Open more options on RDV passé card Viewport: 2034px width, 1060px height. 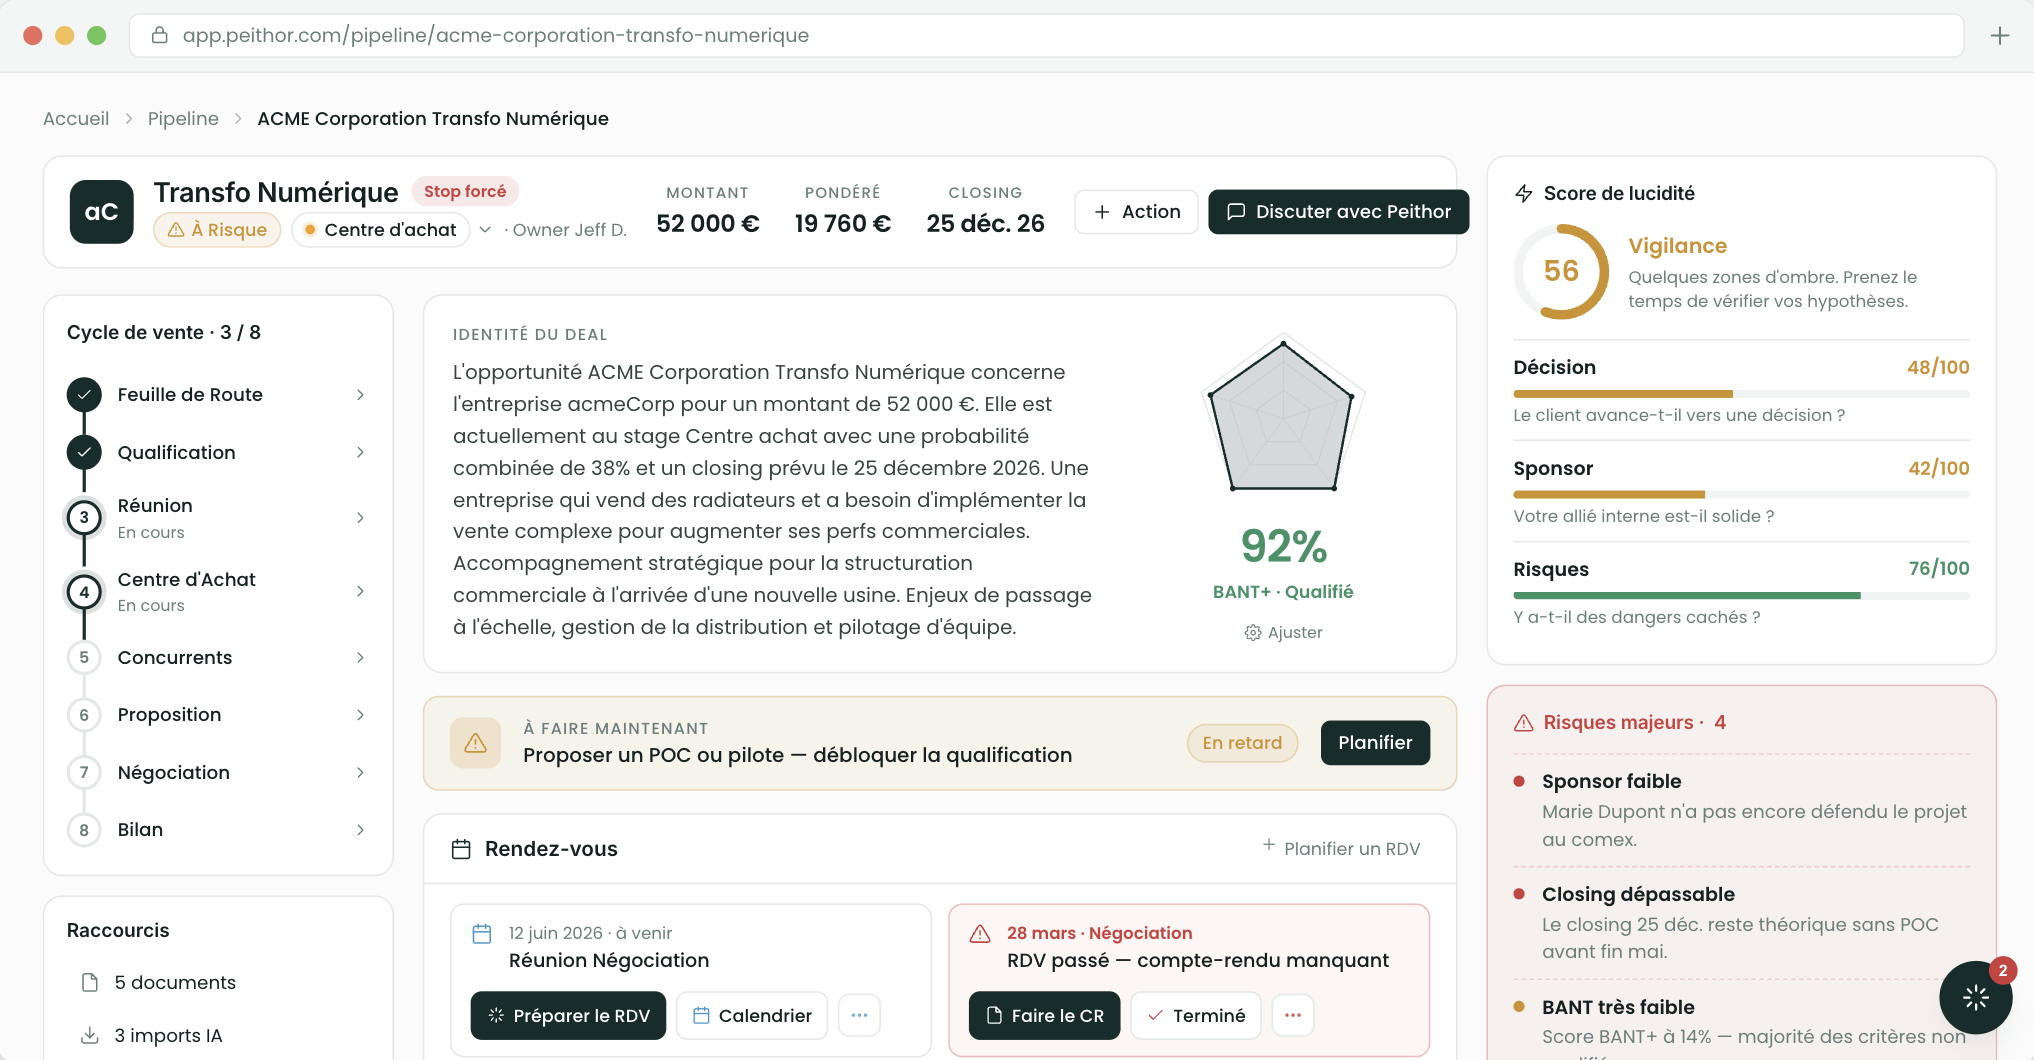1292,1015
